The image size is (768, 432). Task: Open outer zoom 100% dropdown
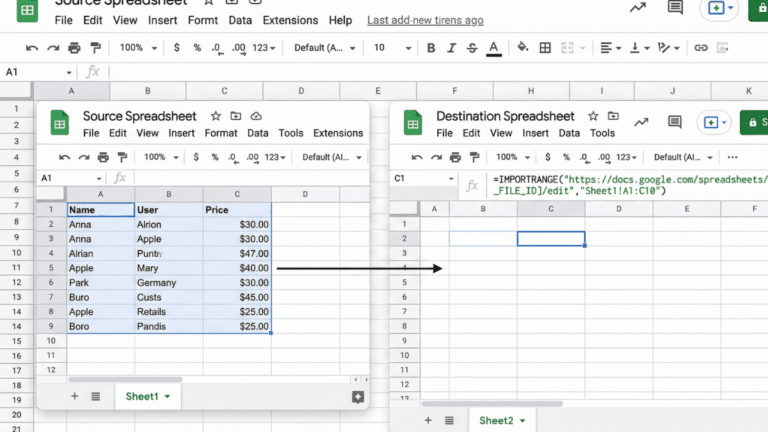pos(138,48)
